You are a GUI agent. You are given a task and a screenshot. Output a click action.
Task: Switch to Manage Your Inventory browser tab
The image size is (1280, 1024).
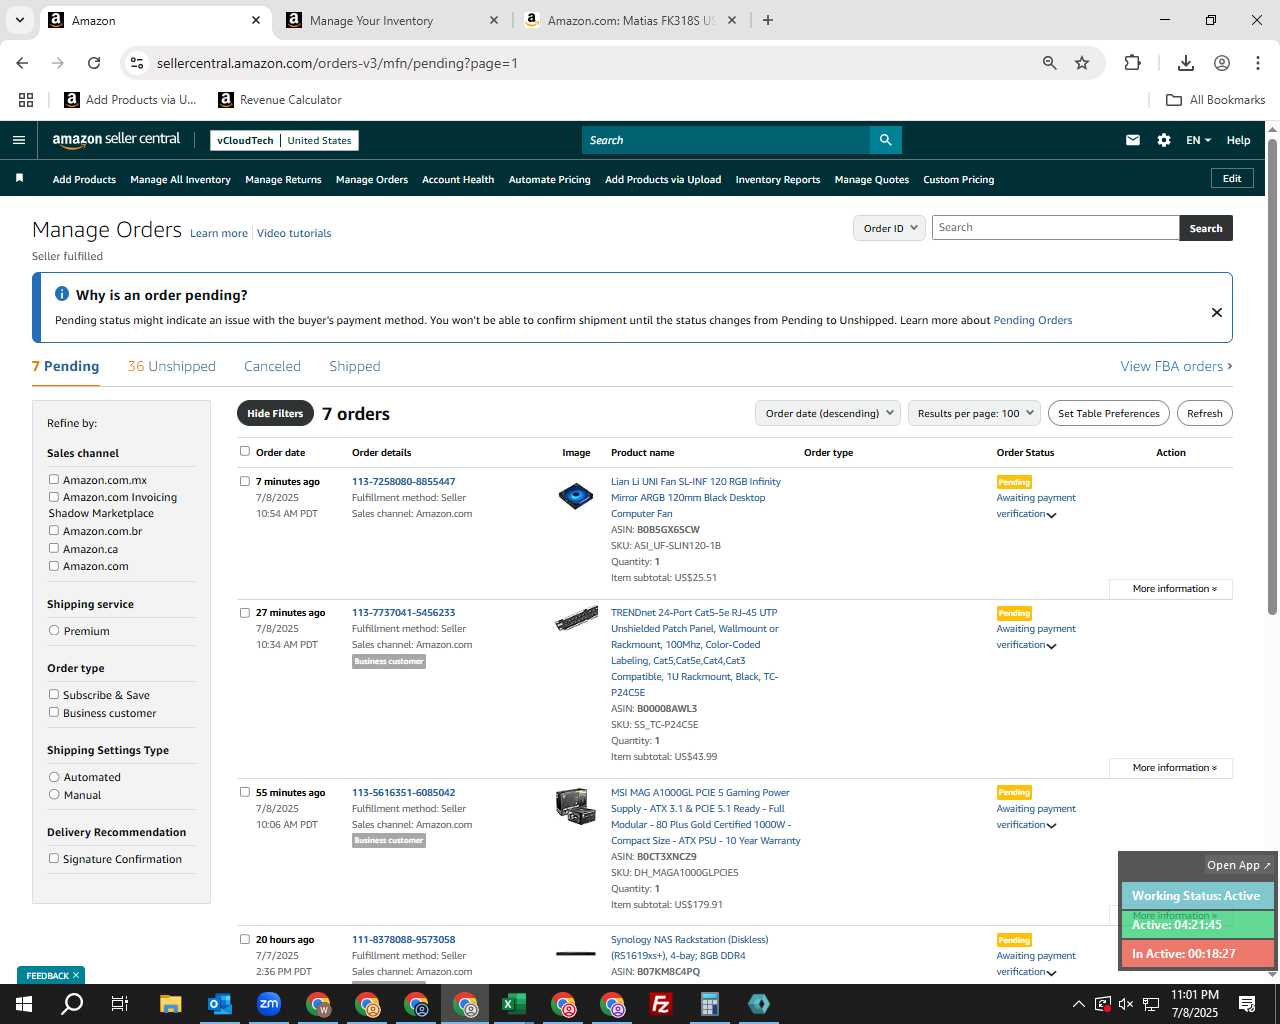tap(392, 20)
